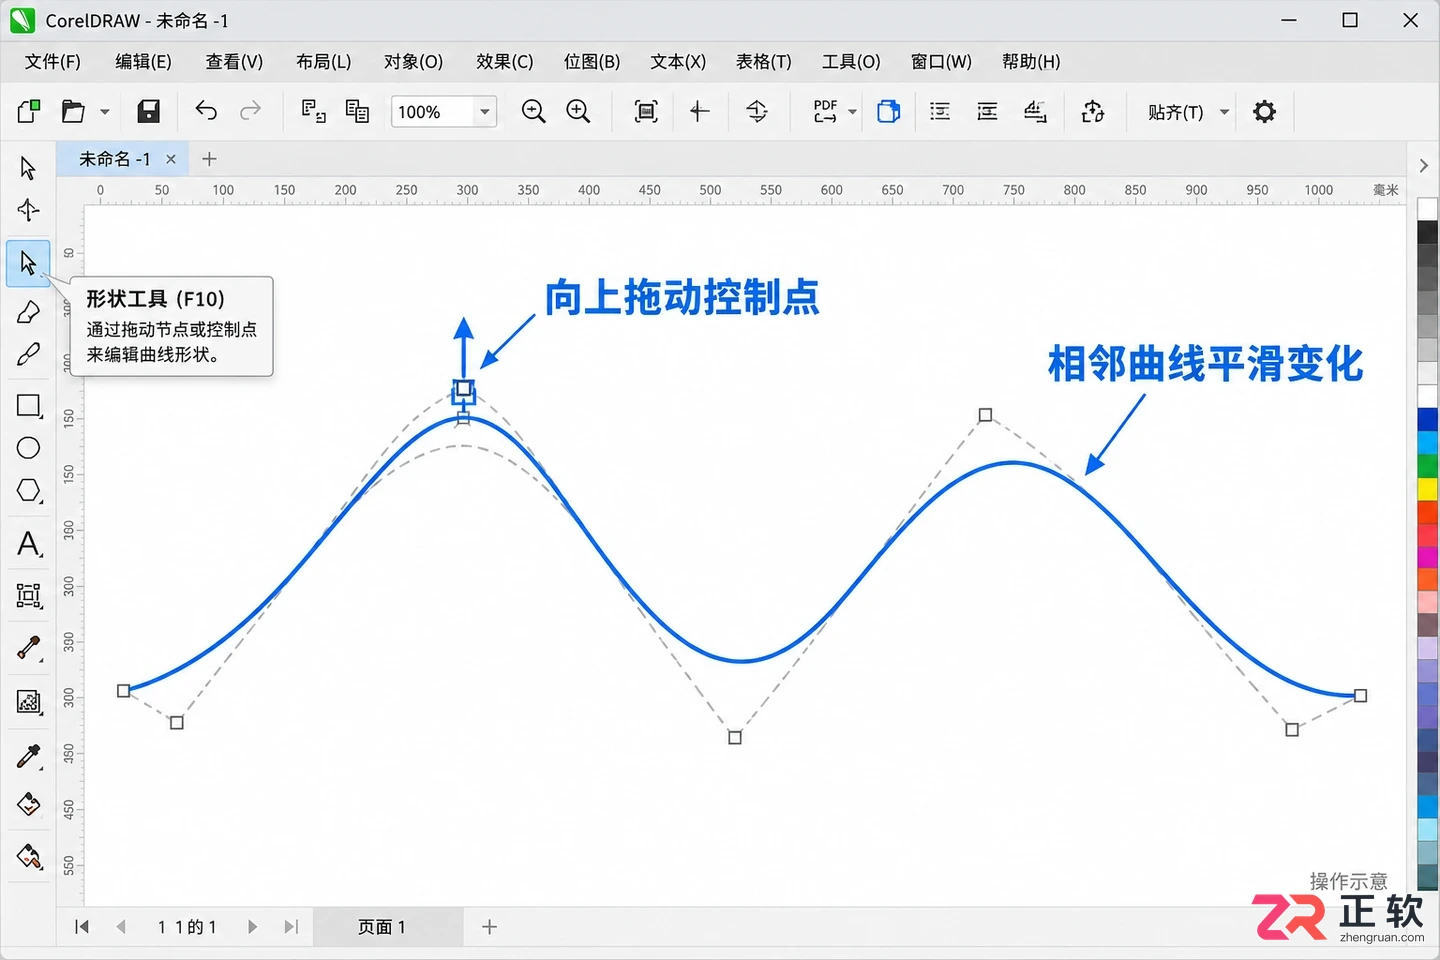This screenshot has height=960, width=1440.
Task: Select the Eyedropper tool
Action: pyautogui.click(x=28, y=756)
